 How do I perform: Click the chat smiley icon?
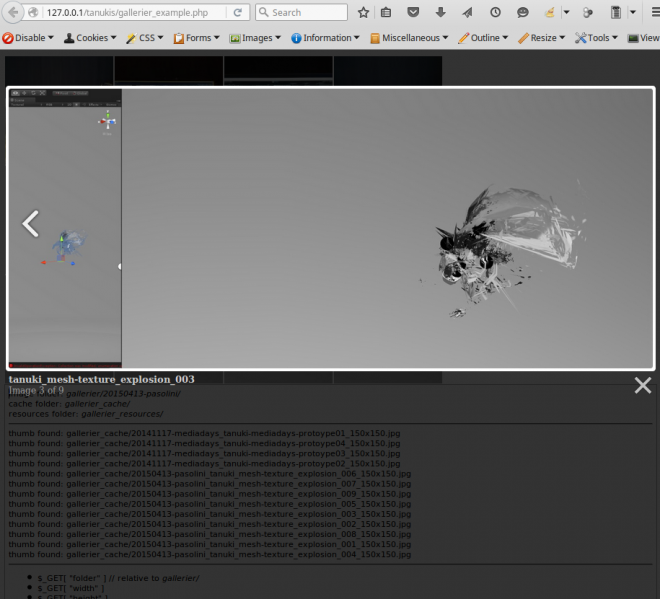522,13
